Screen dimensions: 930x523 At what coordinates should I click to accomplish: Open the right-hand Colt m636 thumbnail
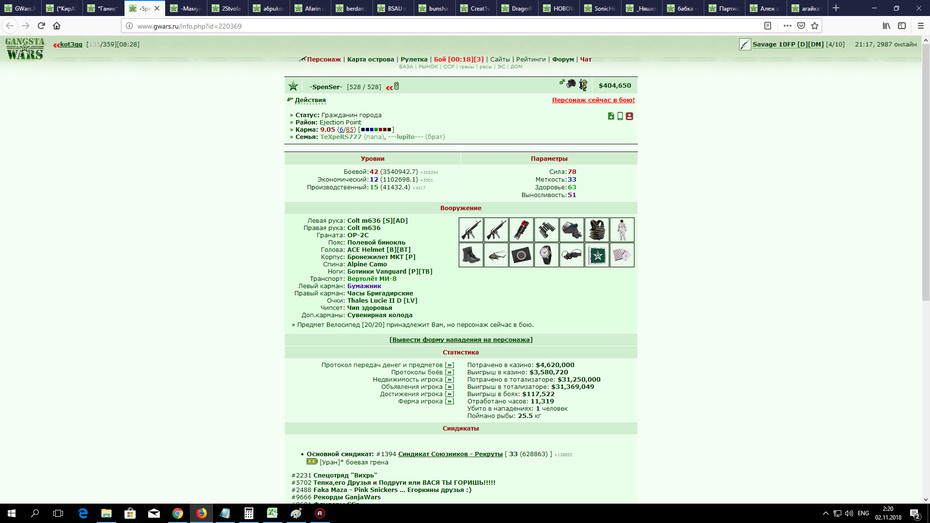pyautogui.click(x=496, y=230)
